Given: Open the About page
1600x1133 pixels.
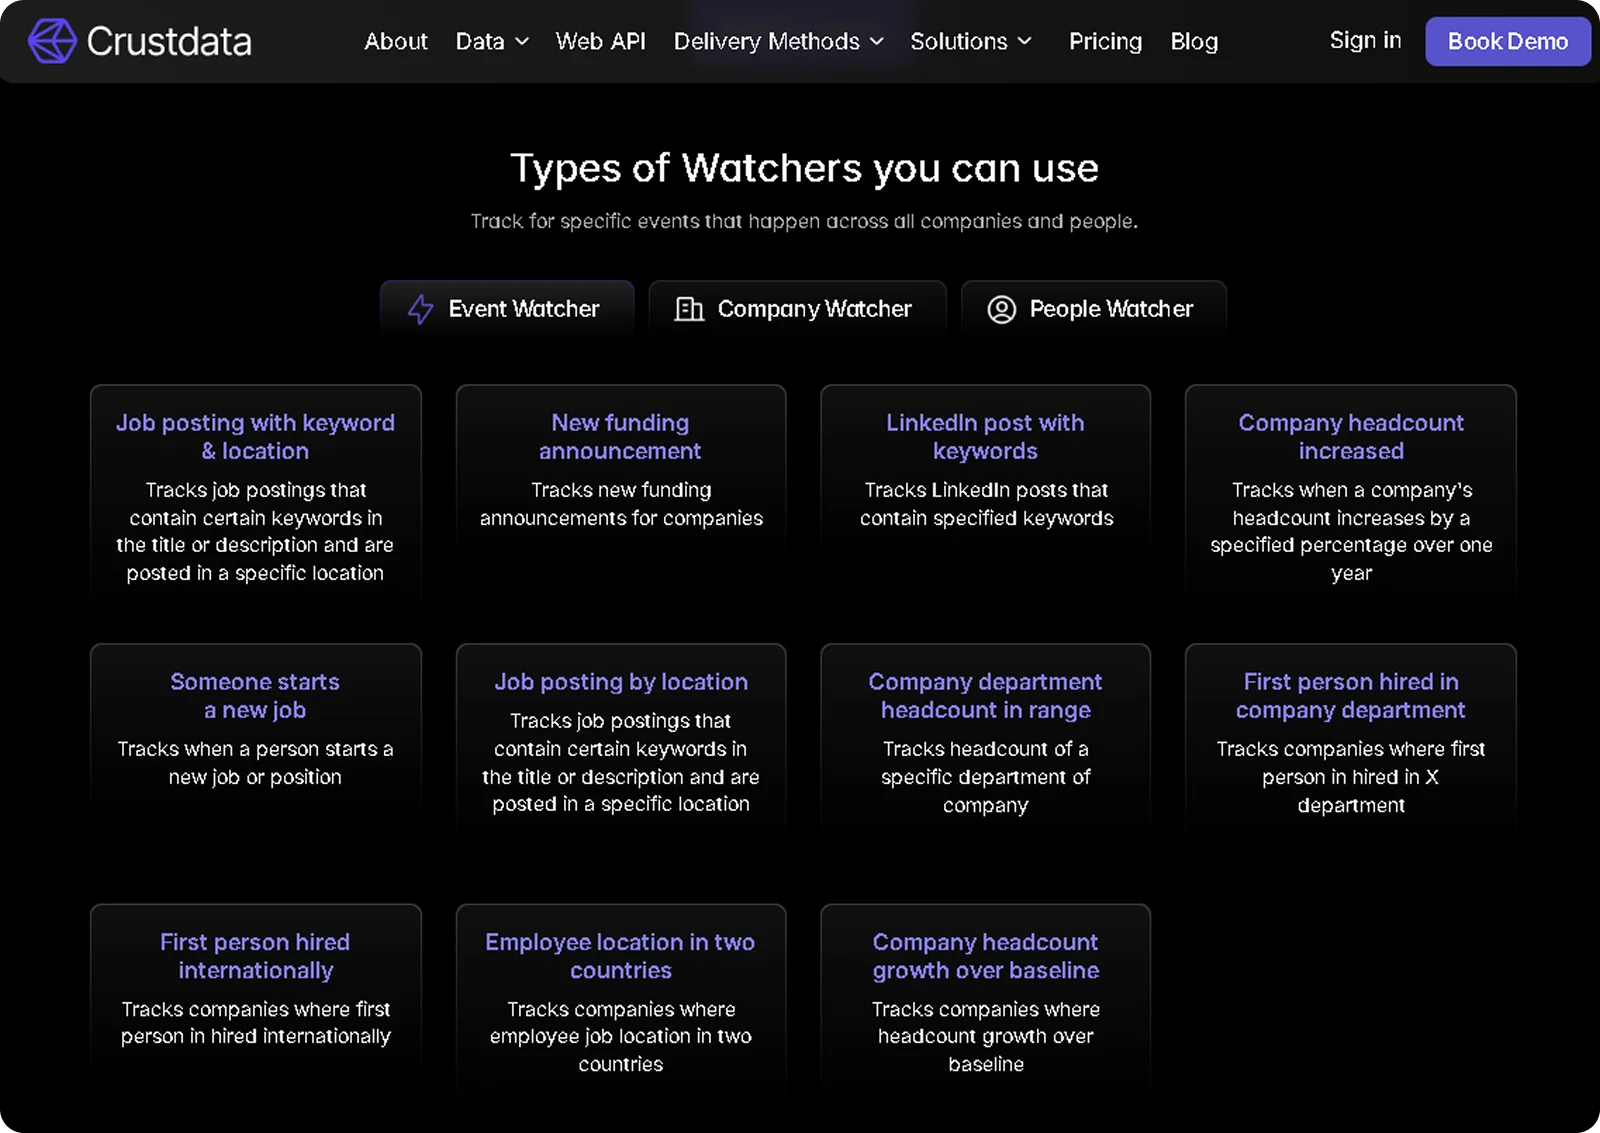Looking at the screenshot, I should click(x=396, y=42).
